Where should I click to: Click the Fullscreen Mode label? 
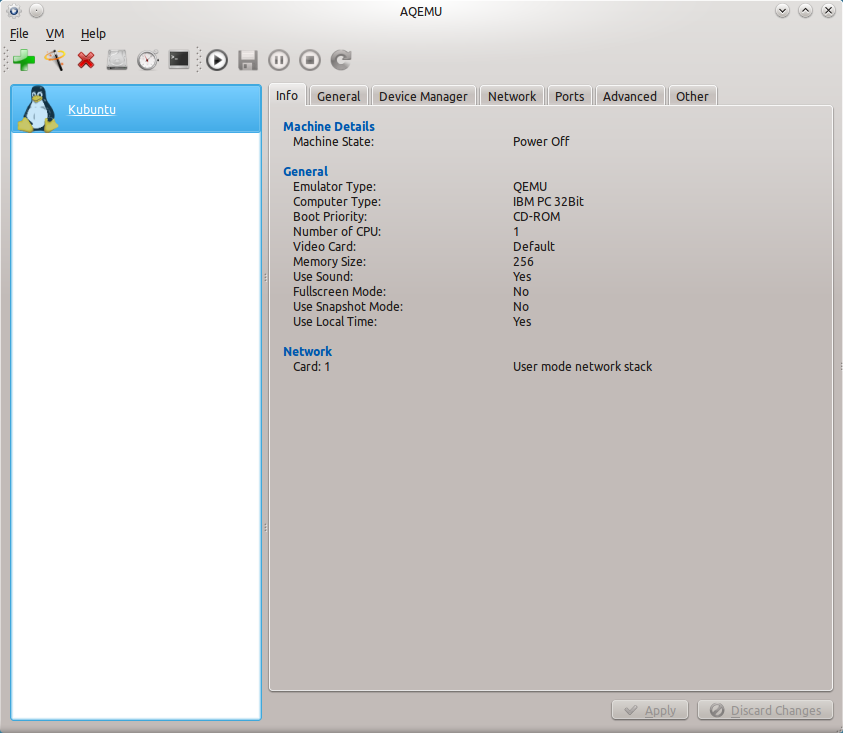pos(339,291)
